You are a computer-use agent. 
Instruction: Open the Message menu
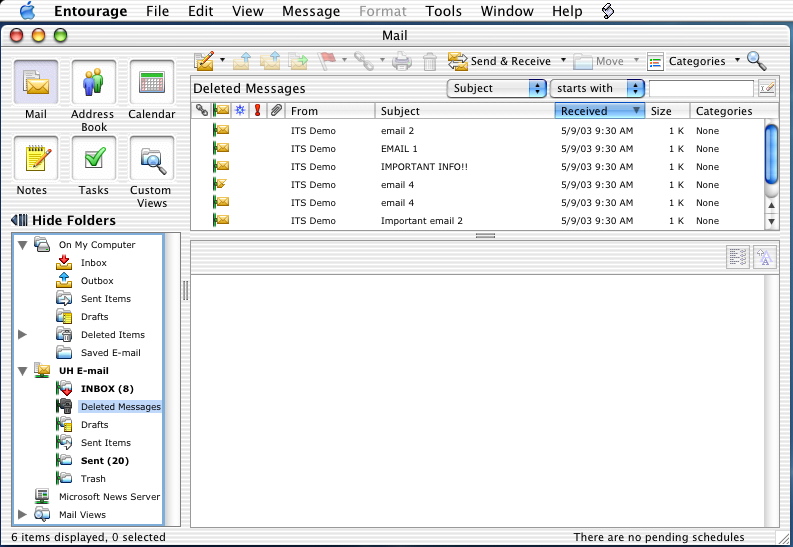click(x=311, y=11)
